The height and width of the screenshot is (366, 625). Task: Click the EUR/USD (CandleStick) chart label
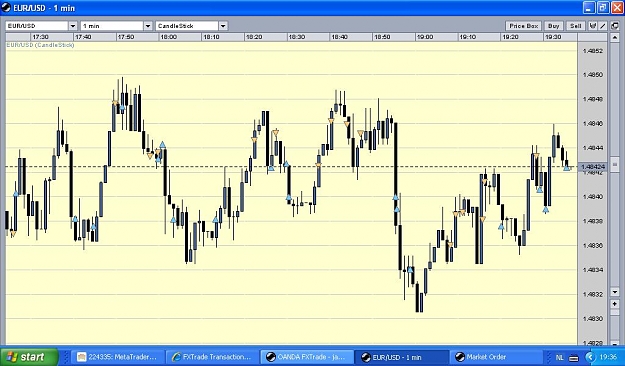(41, 45)
